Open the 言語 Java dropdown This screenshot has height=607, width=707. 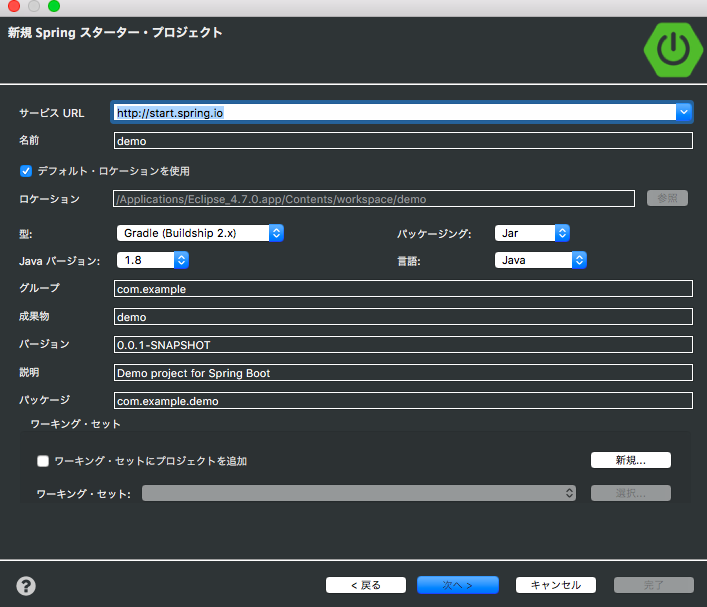click(540, 260)
